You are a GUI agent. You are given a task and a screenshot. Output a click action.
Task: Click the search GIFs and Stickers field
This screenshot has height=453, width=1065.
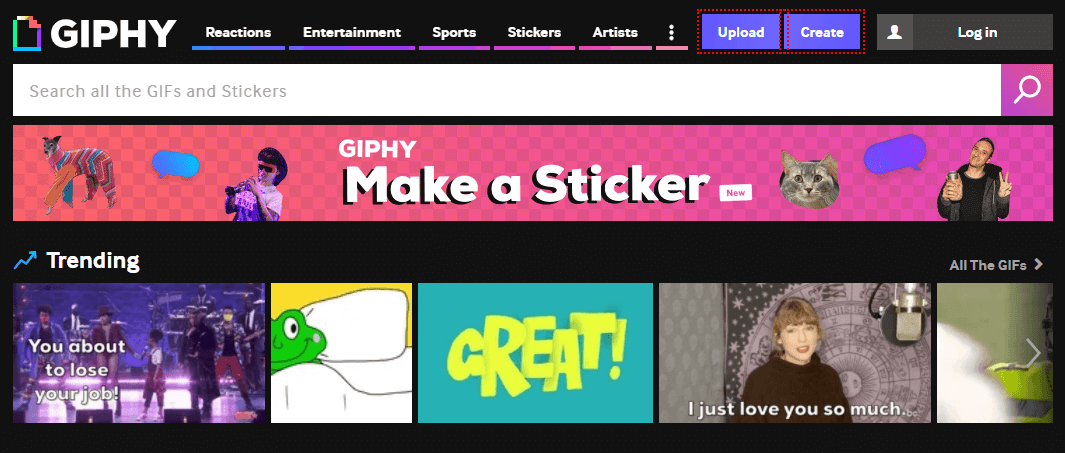tap(507, 90)
